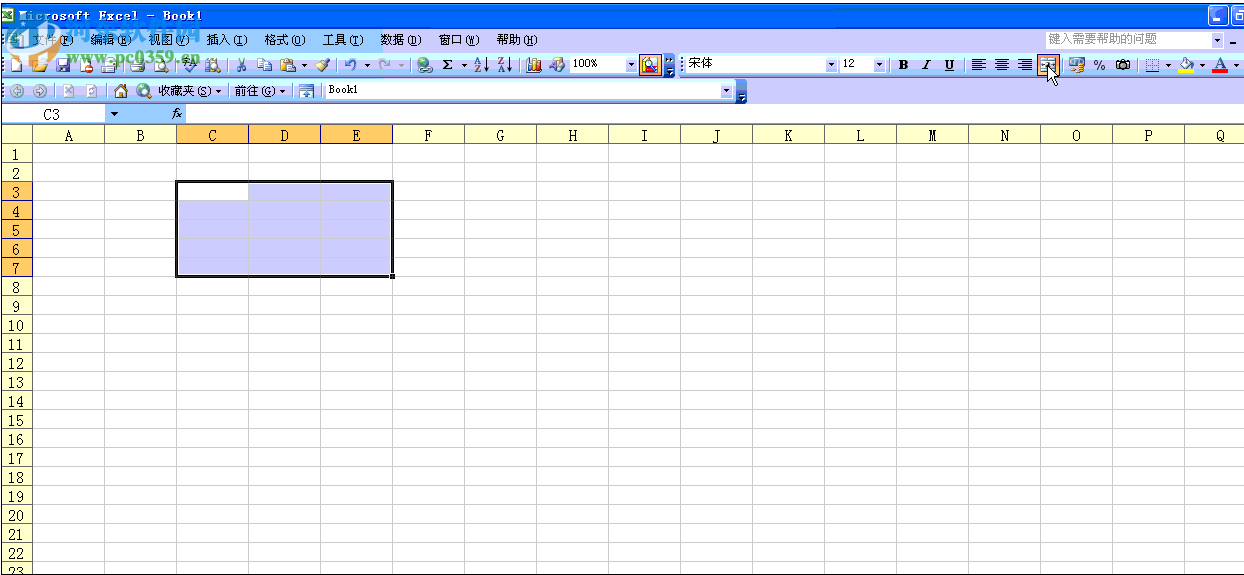
Task: Click the Merge and Center icon
Action: click(1047, 65)
